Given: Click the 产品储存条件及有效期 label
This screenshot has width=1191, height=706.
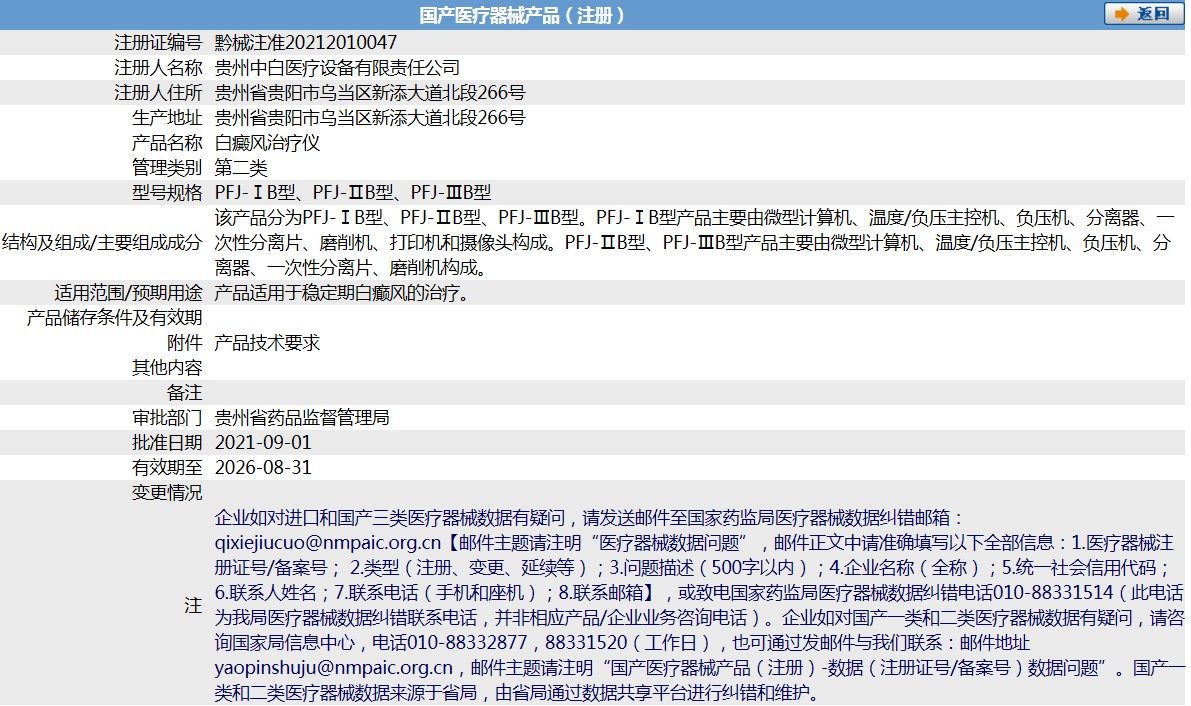Looking at the screenshot, I should [115, 318].
